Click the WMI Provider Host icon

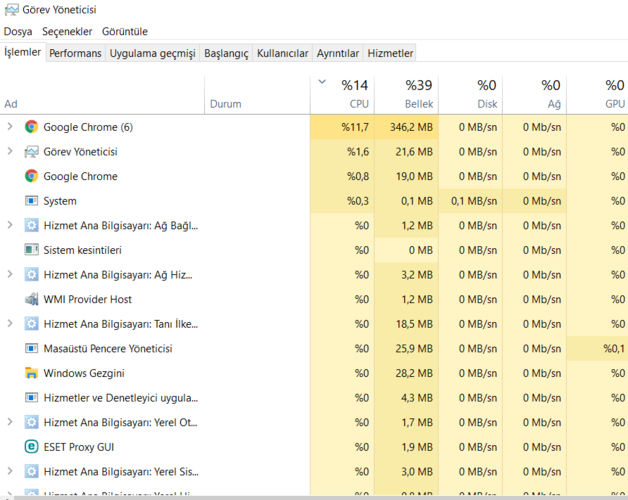click(32, 299)
